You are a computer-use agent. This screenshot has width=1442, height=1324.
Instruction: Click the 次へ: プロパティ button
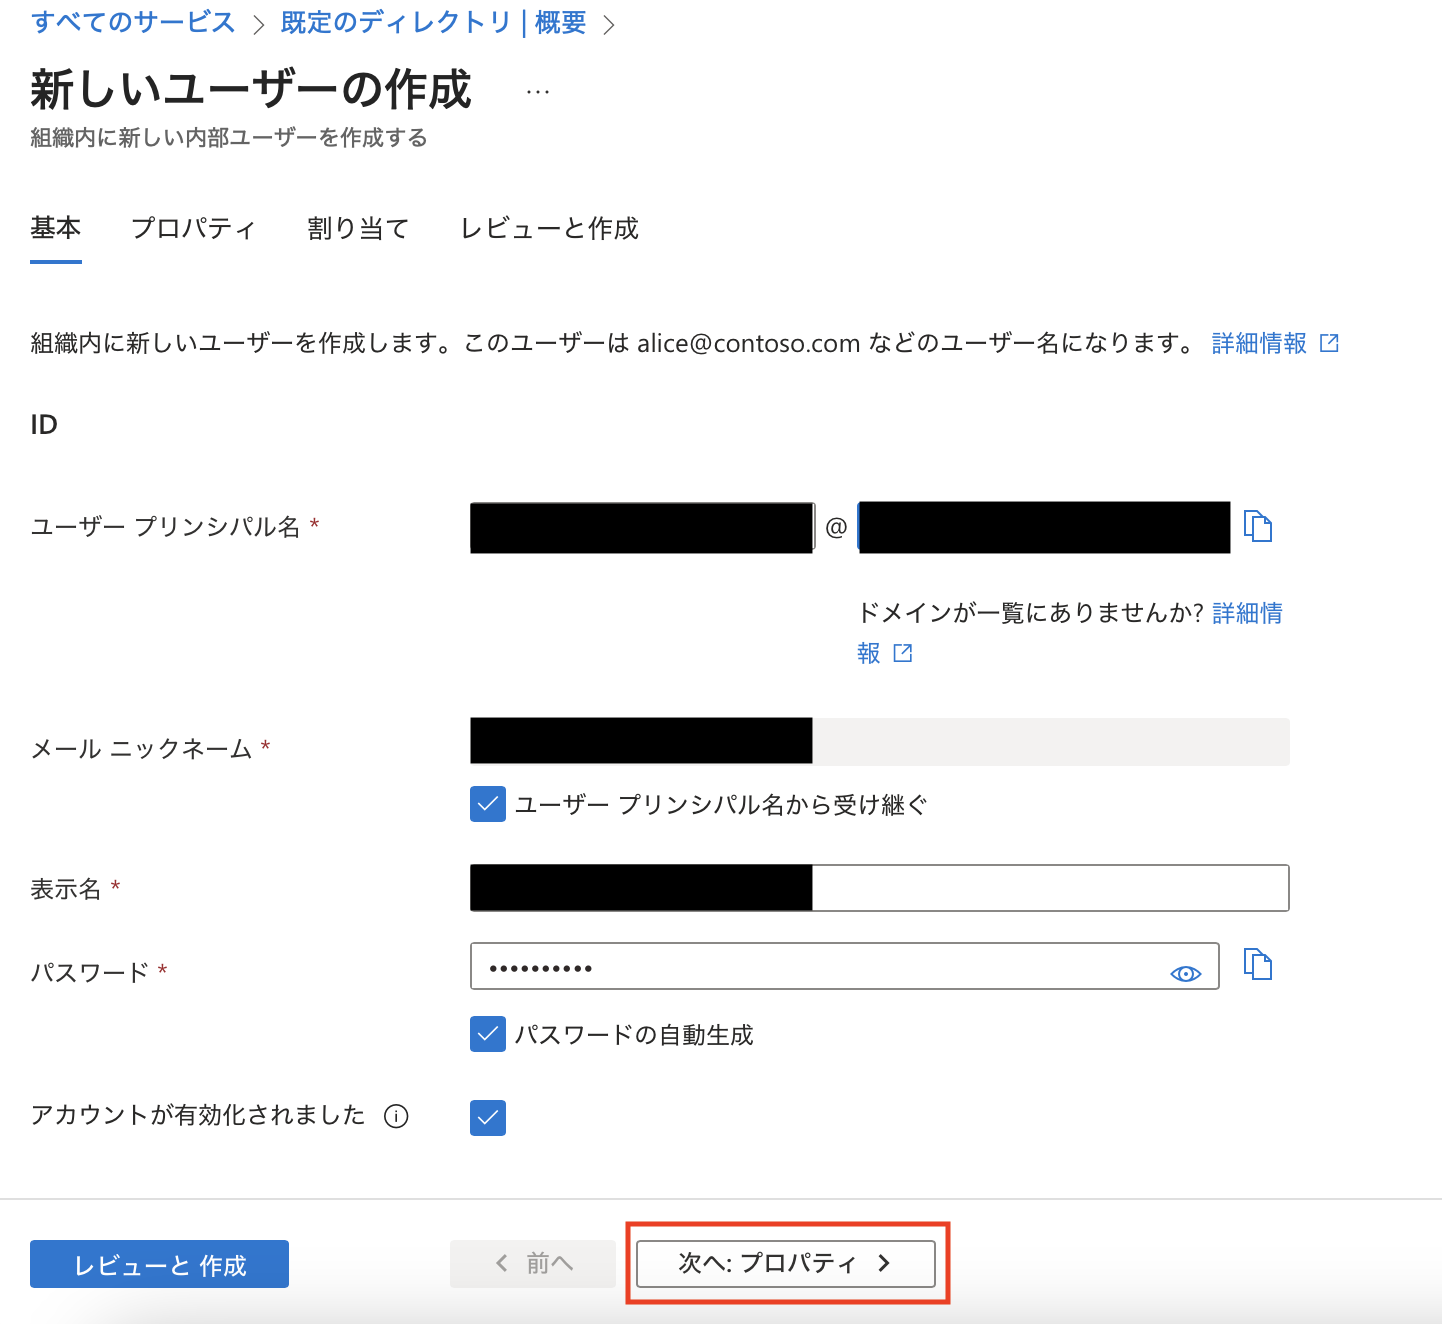coord(786,1263)
